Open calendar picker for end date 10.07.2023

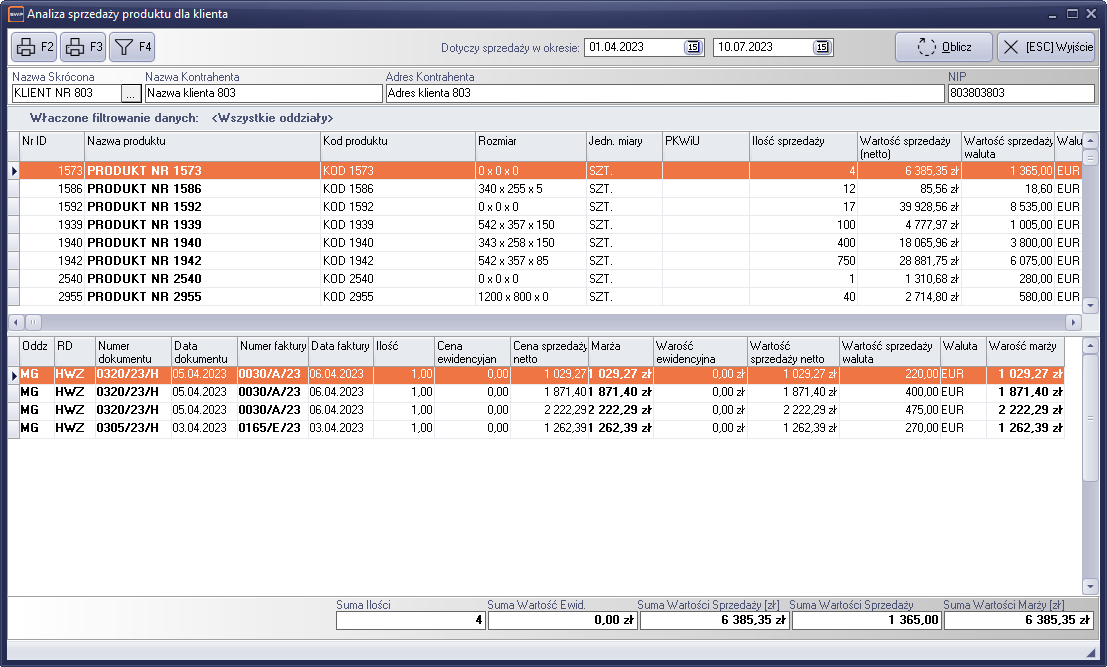[x=821, y=47]
